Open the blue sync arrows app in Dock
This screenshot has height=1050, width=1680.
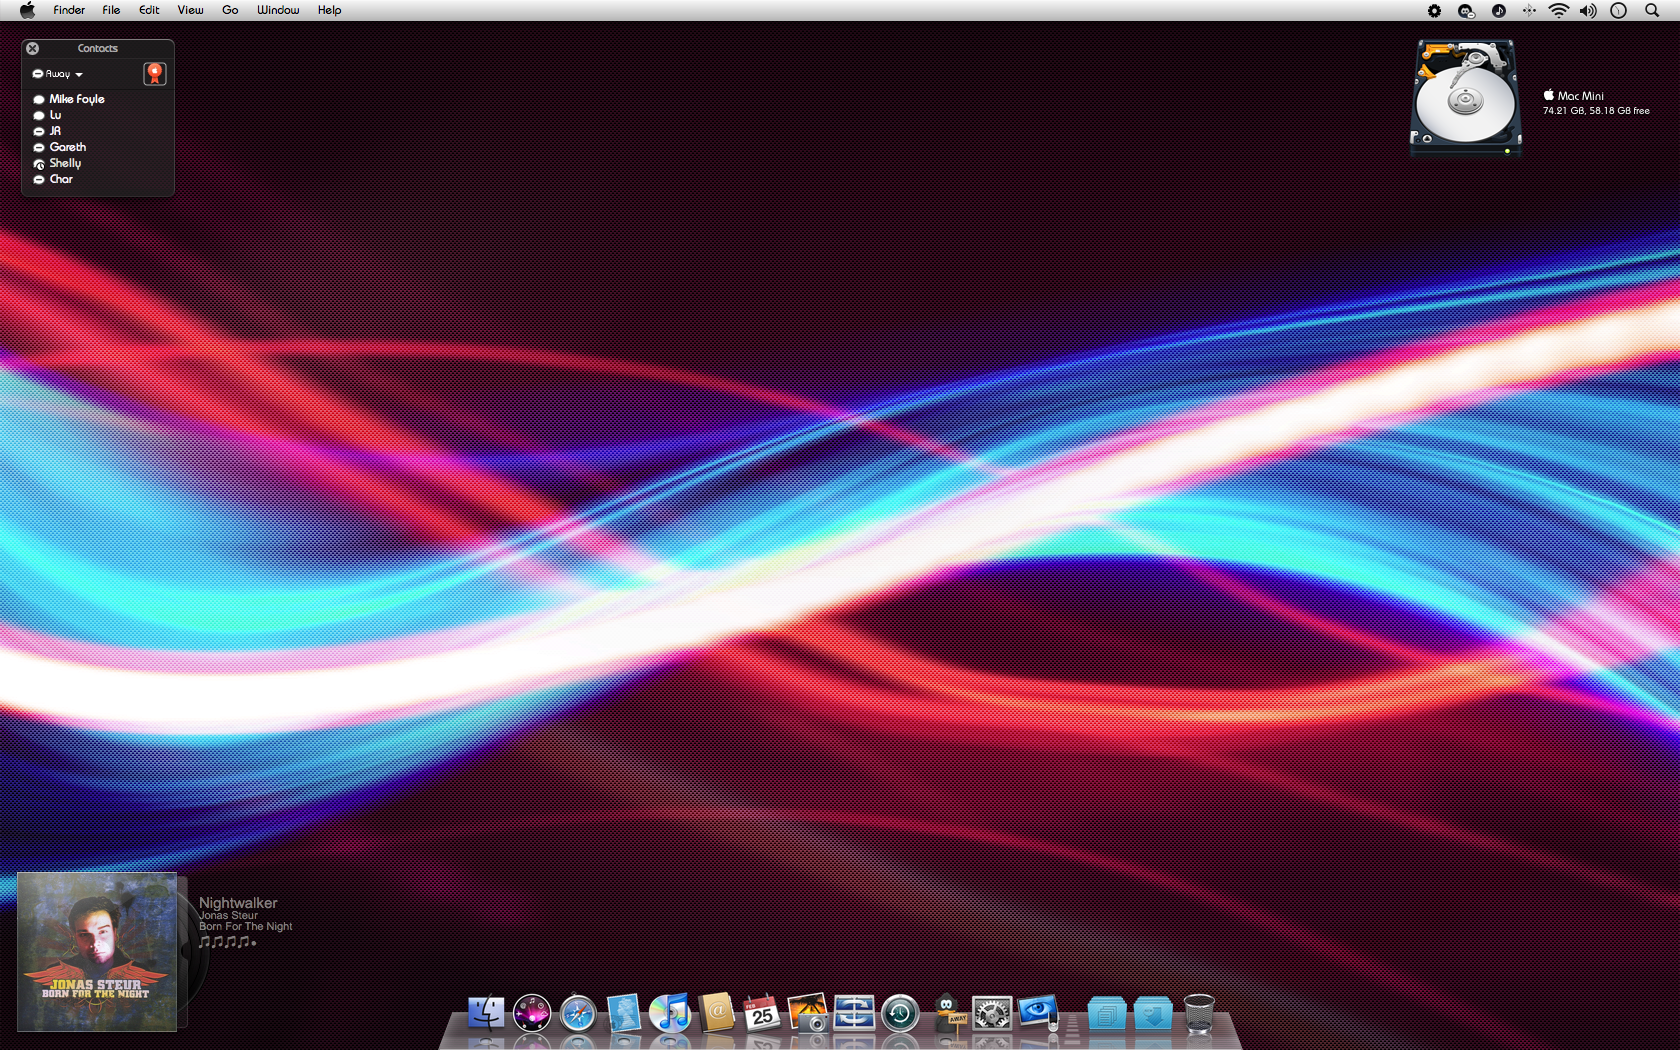coord(854,1013)
